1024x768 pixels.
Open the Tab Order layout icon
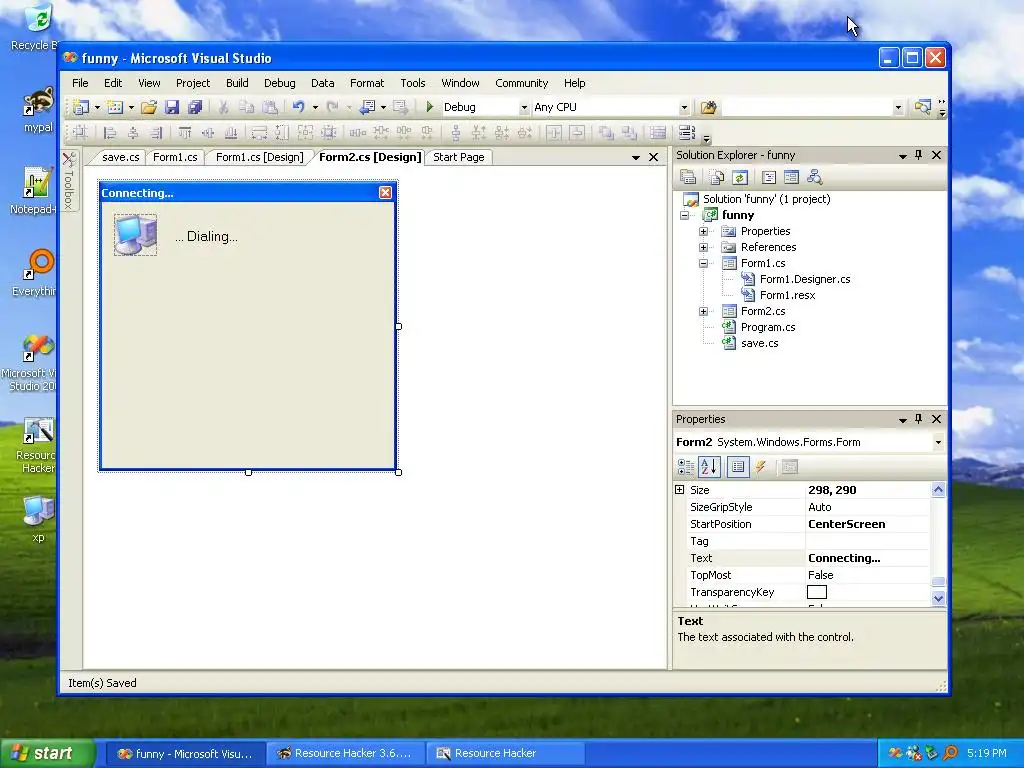coord(686,133)
